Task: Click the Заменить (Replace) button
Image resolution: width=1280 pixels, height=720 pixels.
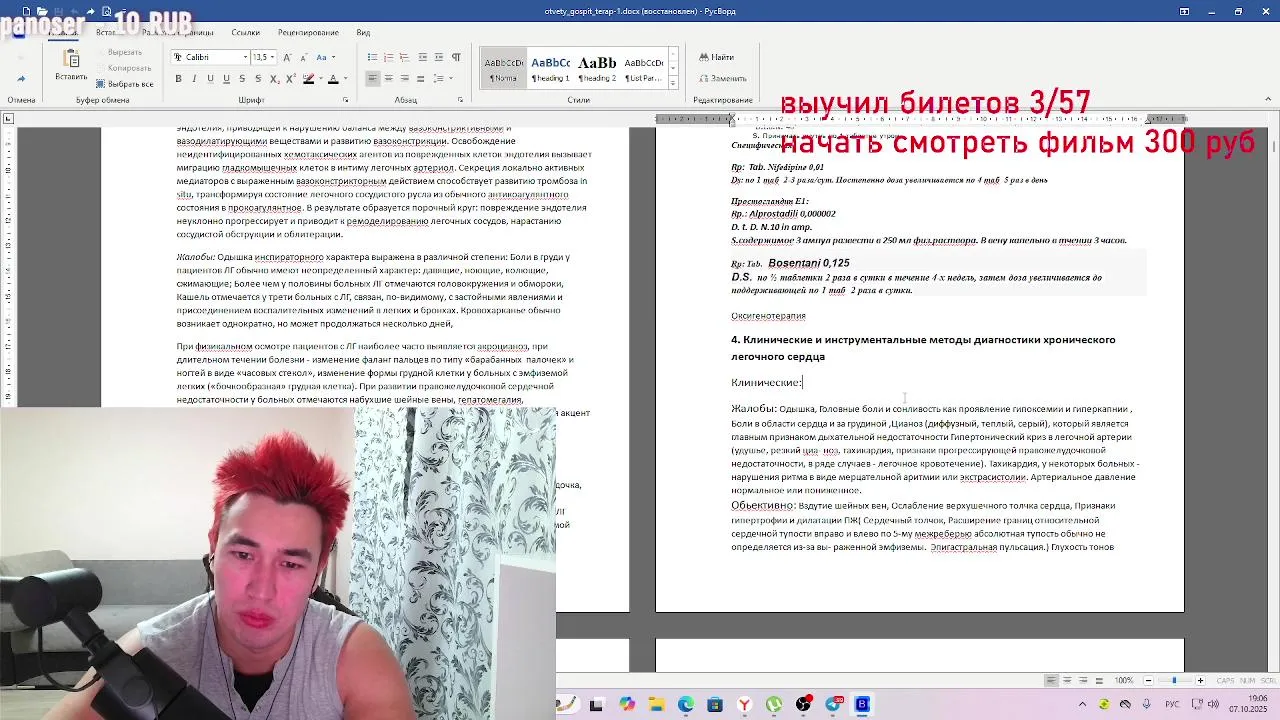Action: coord(721,78)
